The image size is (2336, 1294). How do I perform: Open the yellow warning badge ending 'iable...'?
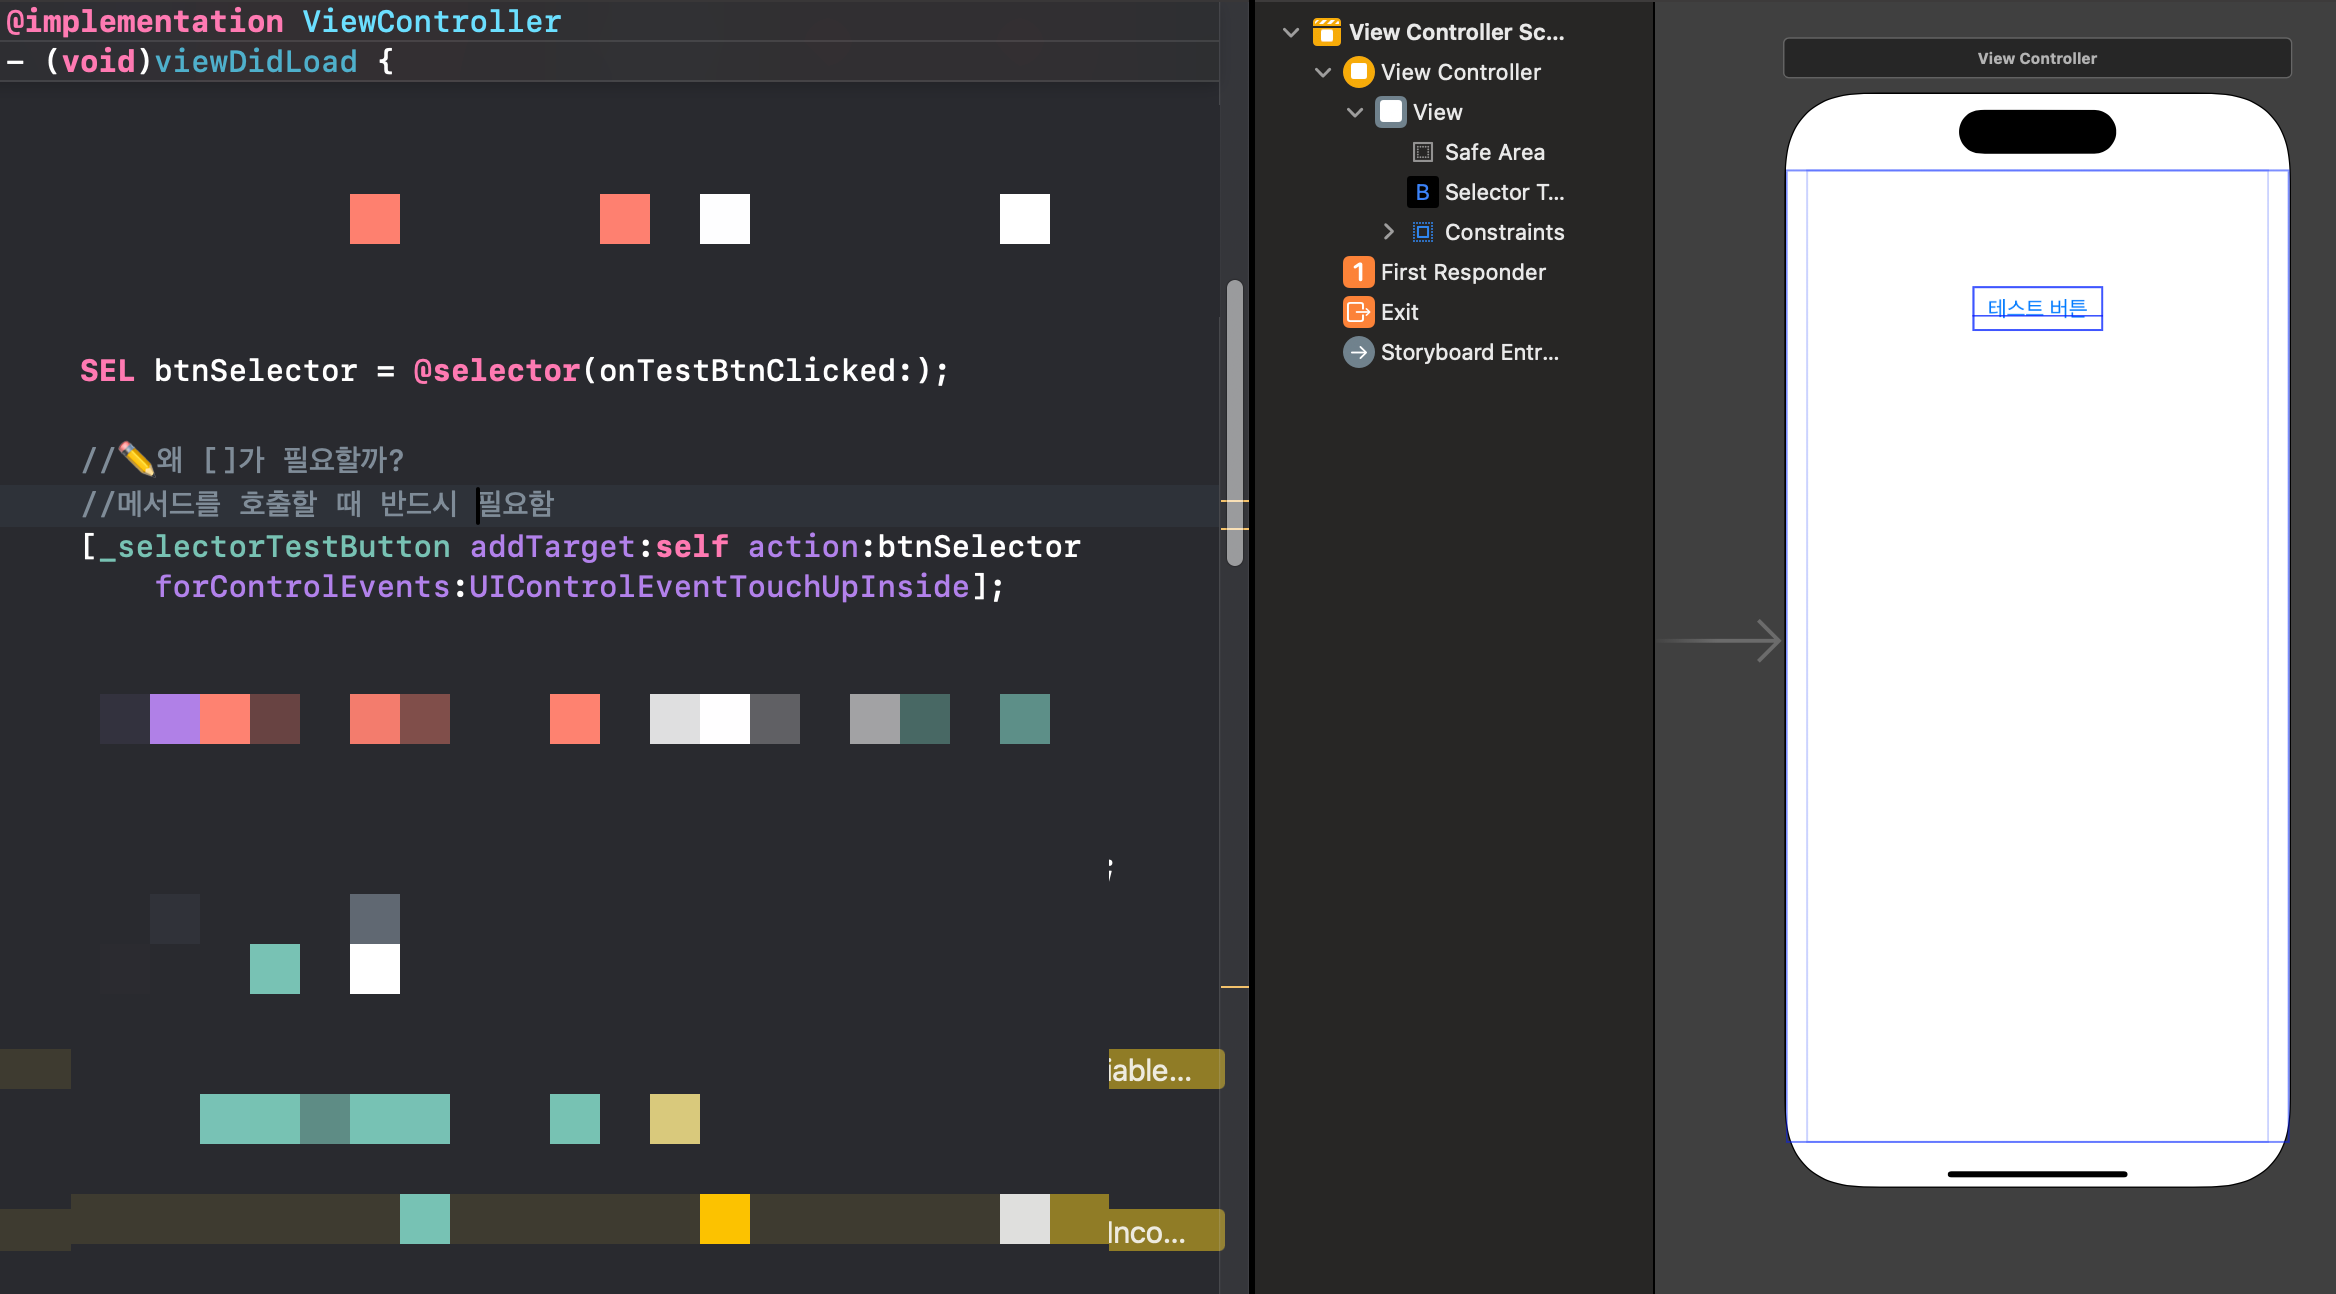(1166, 1070)
